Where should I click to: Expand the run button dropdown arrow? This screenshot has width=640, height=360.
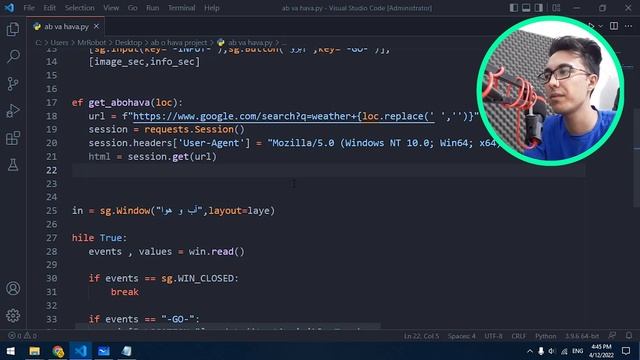600,26
